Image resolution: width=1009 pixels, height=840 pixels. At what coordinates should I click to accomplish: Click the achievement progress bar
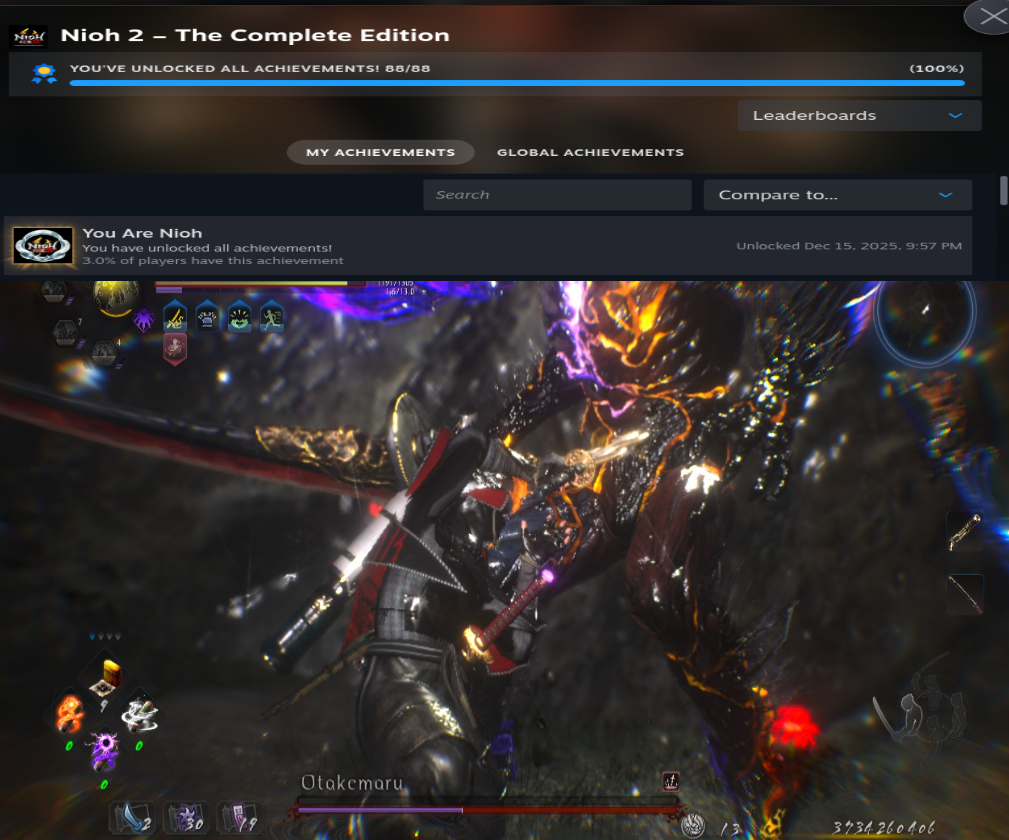click(x=517, y=83)
